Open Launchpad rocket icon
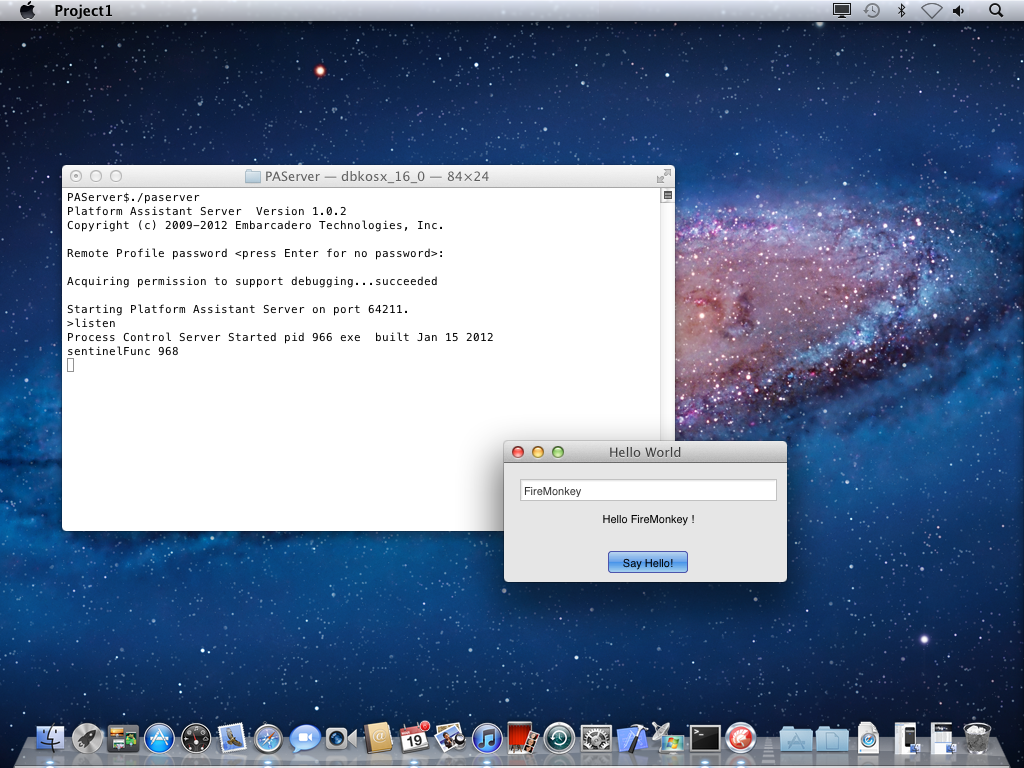Viewport: 1024px width, 768px height. coord(87,739)
